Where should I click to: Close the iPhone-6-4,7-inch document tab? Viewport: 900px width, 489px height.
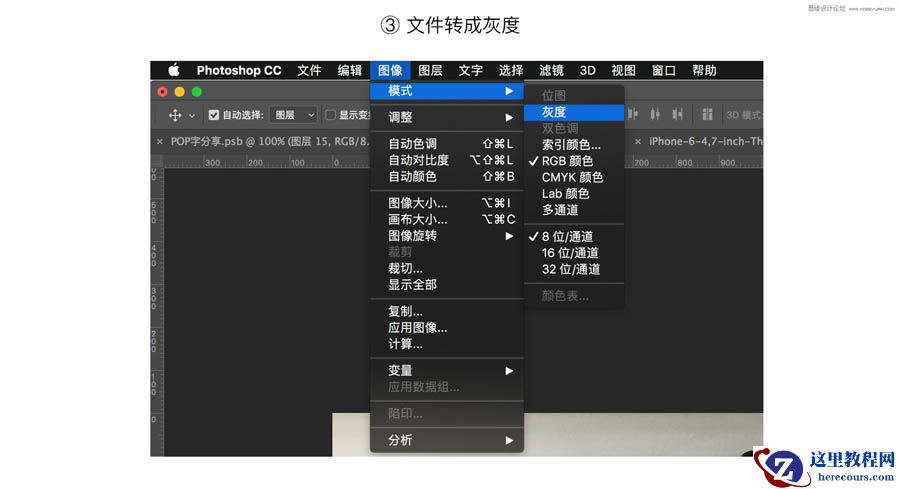(638, 141)
